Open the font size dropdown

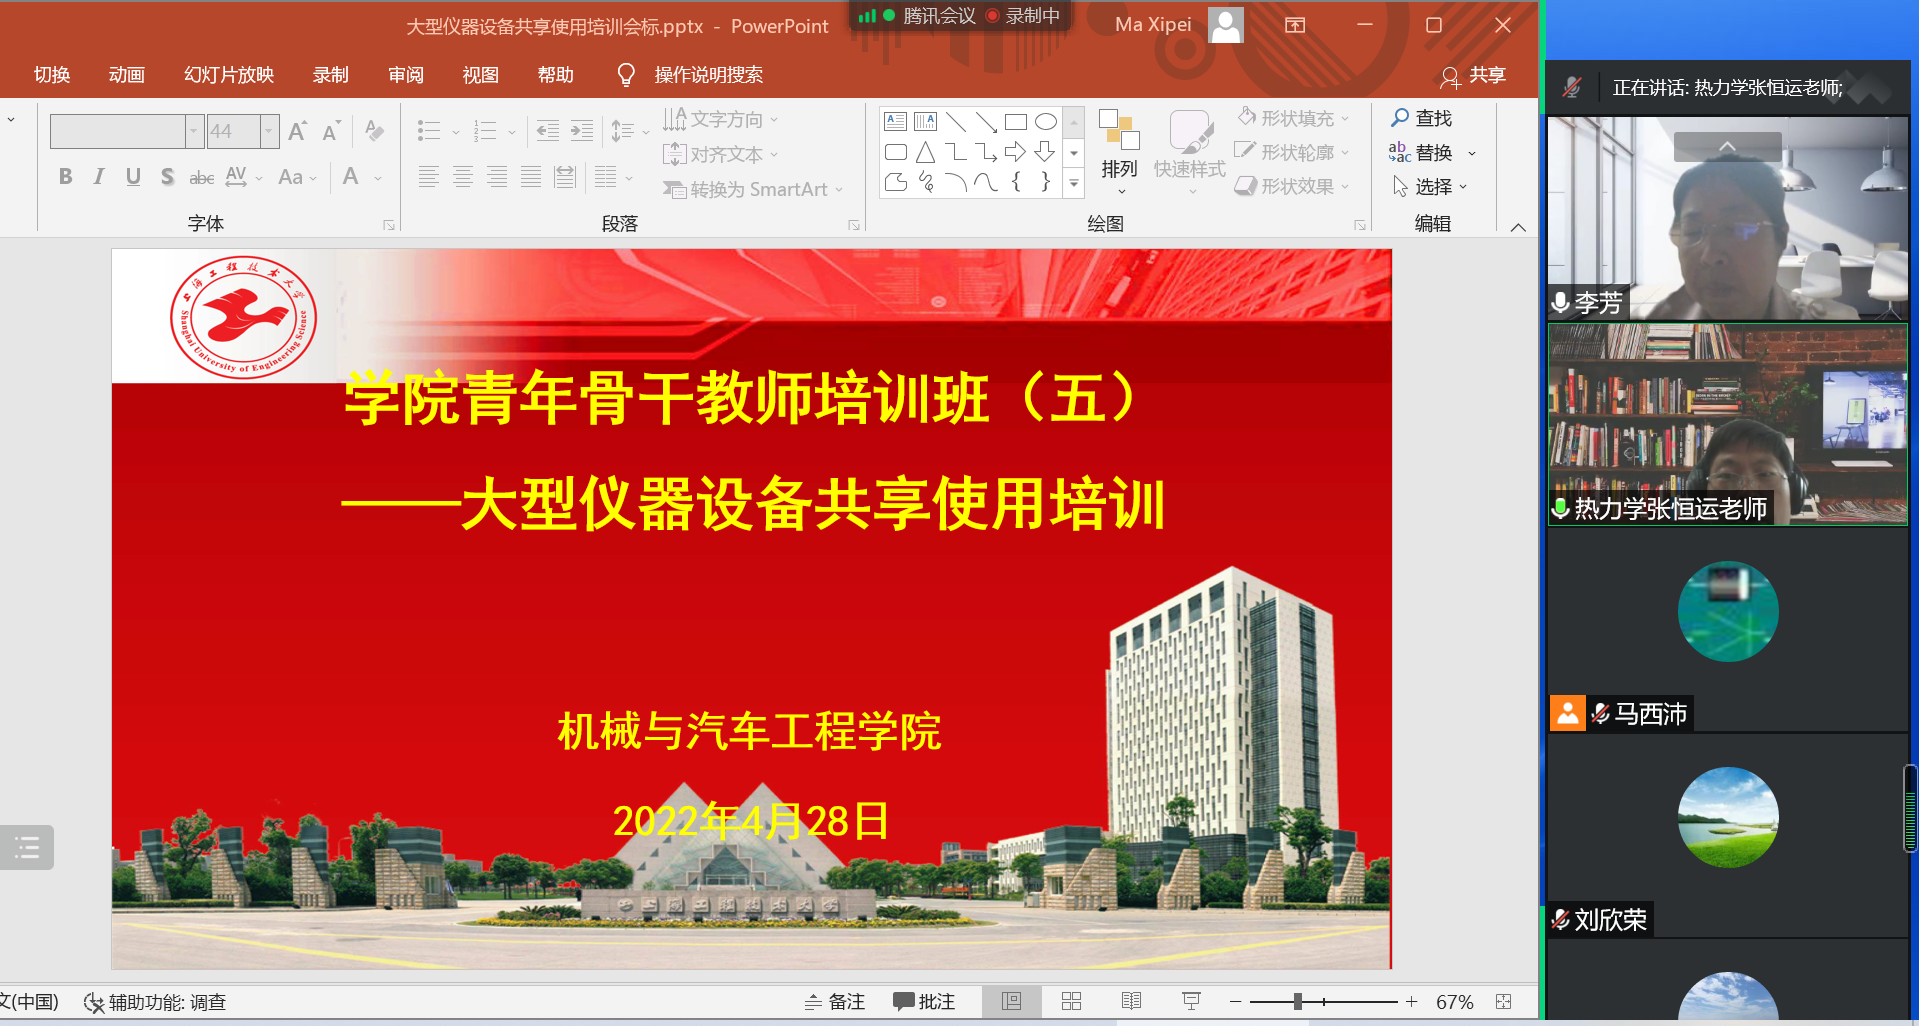(268, 131)
